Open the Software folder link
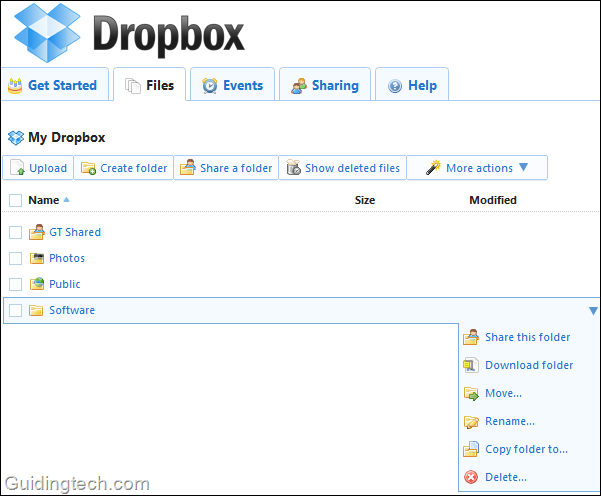601x496 pixels. (x=72, y=310)
